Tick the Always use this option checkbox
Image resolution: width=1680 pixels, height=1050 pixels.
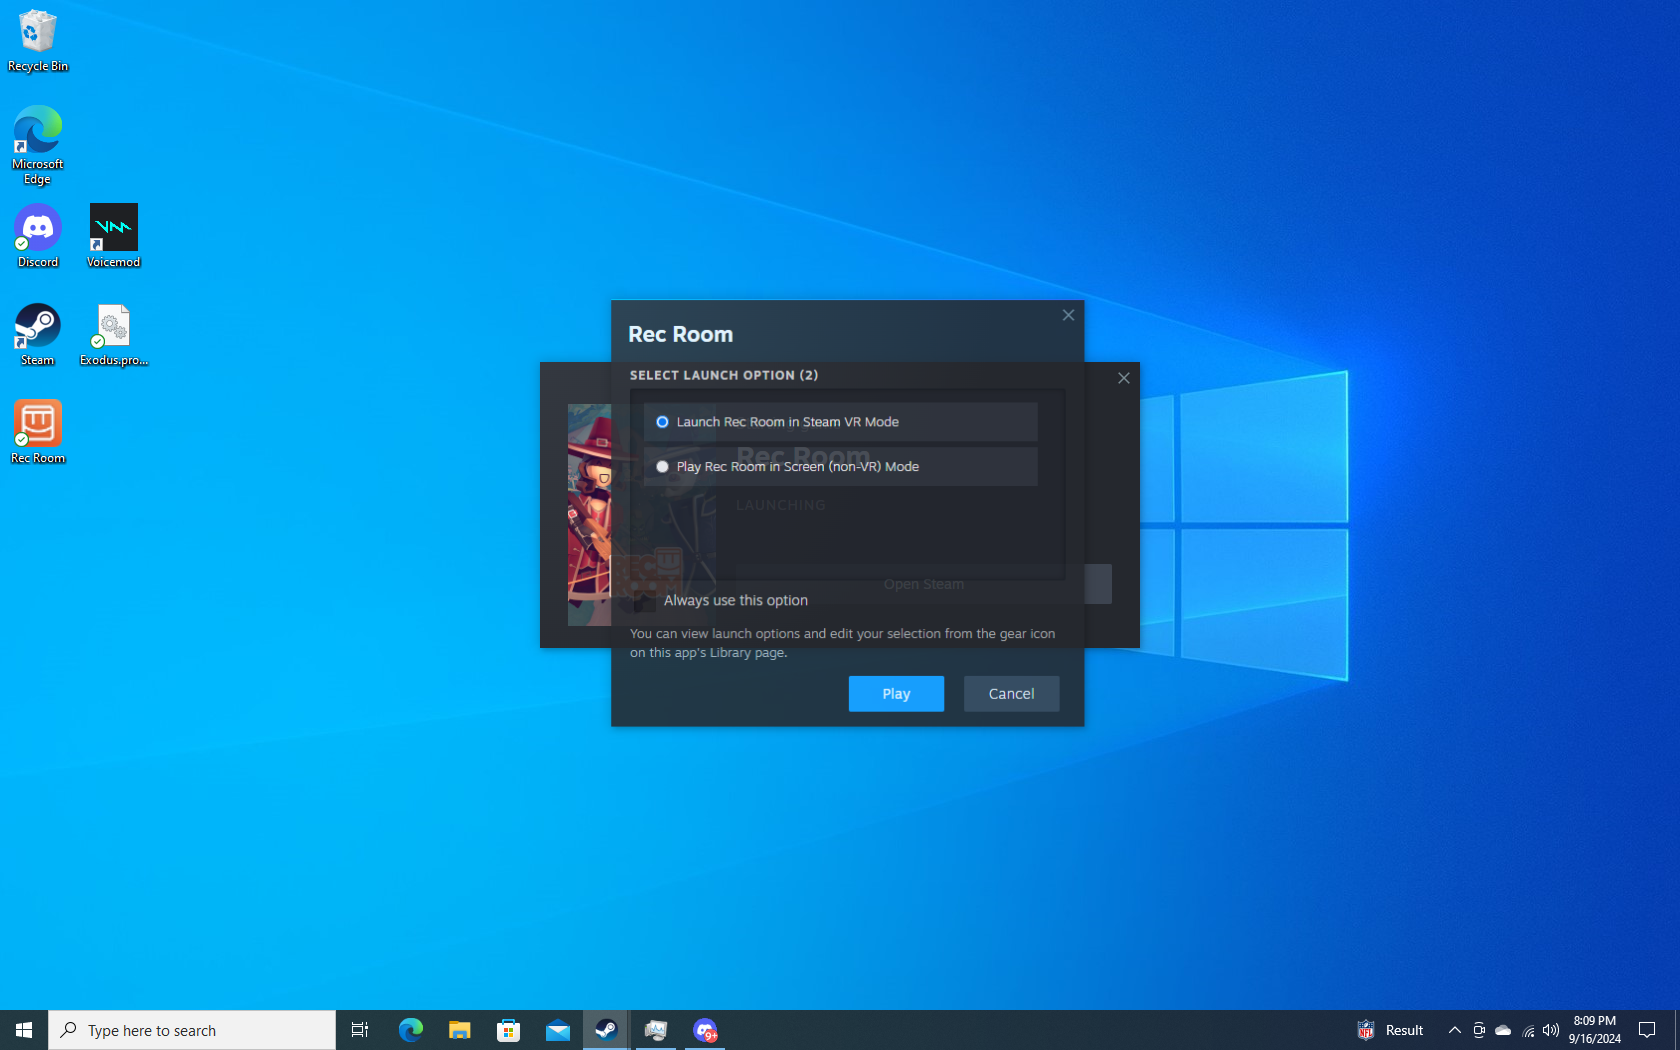tap(645, 601)
